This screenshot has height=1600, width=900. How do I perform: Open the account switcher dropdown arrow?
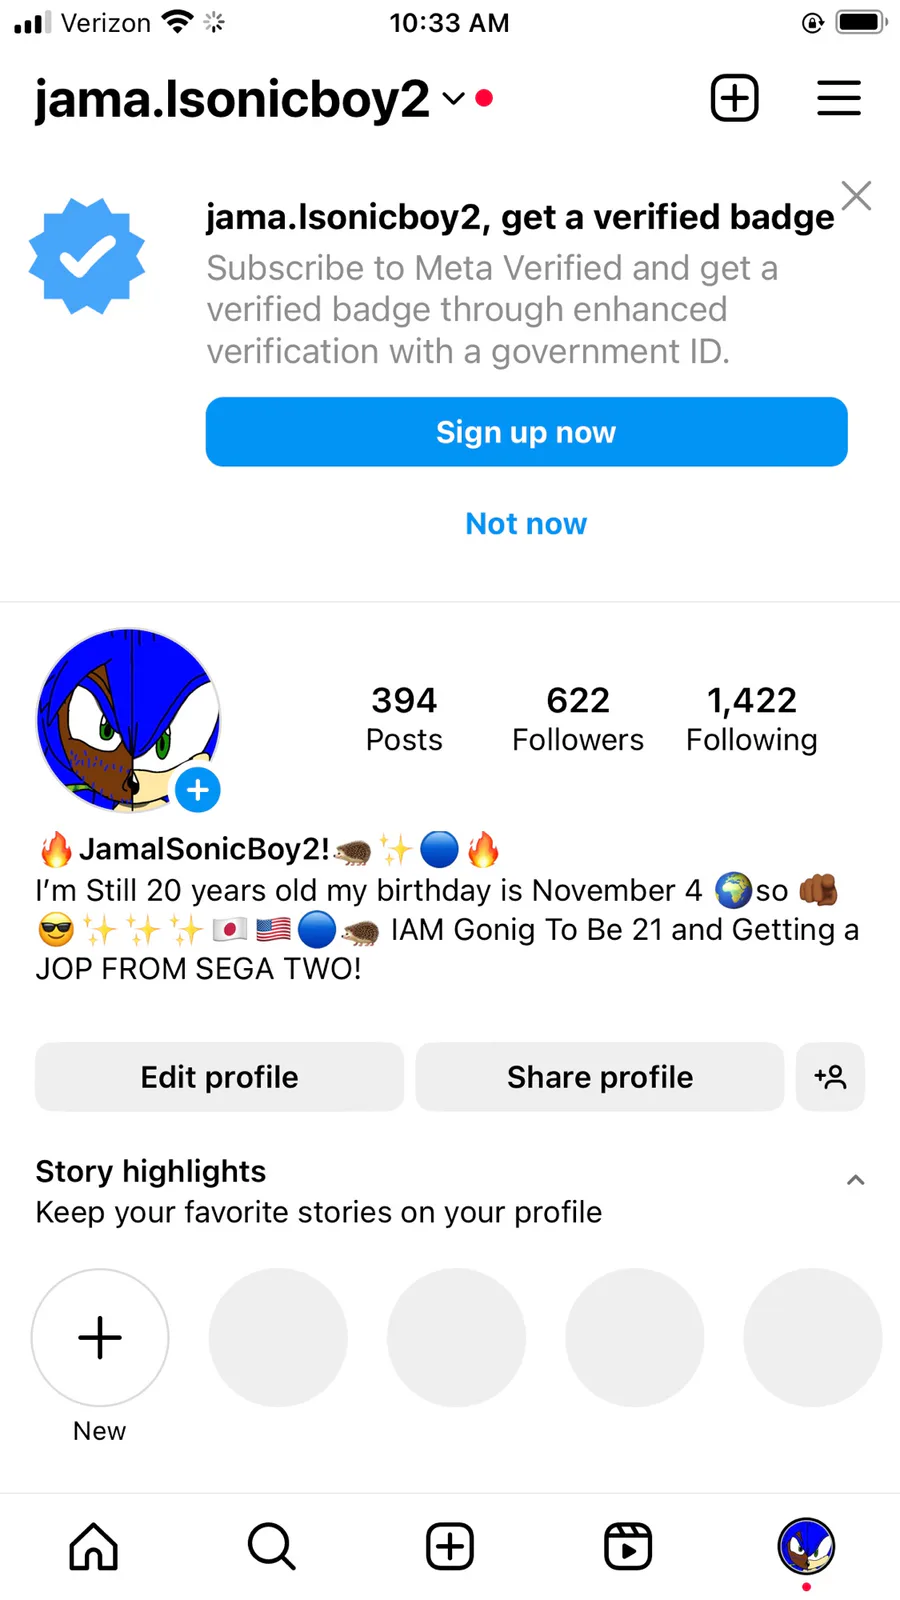click(454, 98)
